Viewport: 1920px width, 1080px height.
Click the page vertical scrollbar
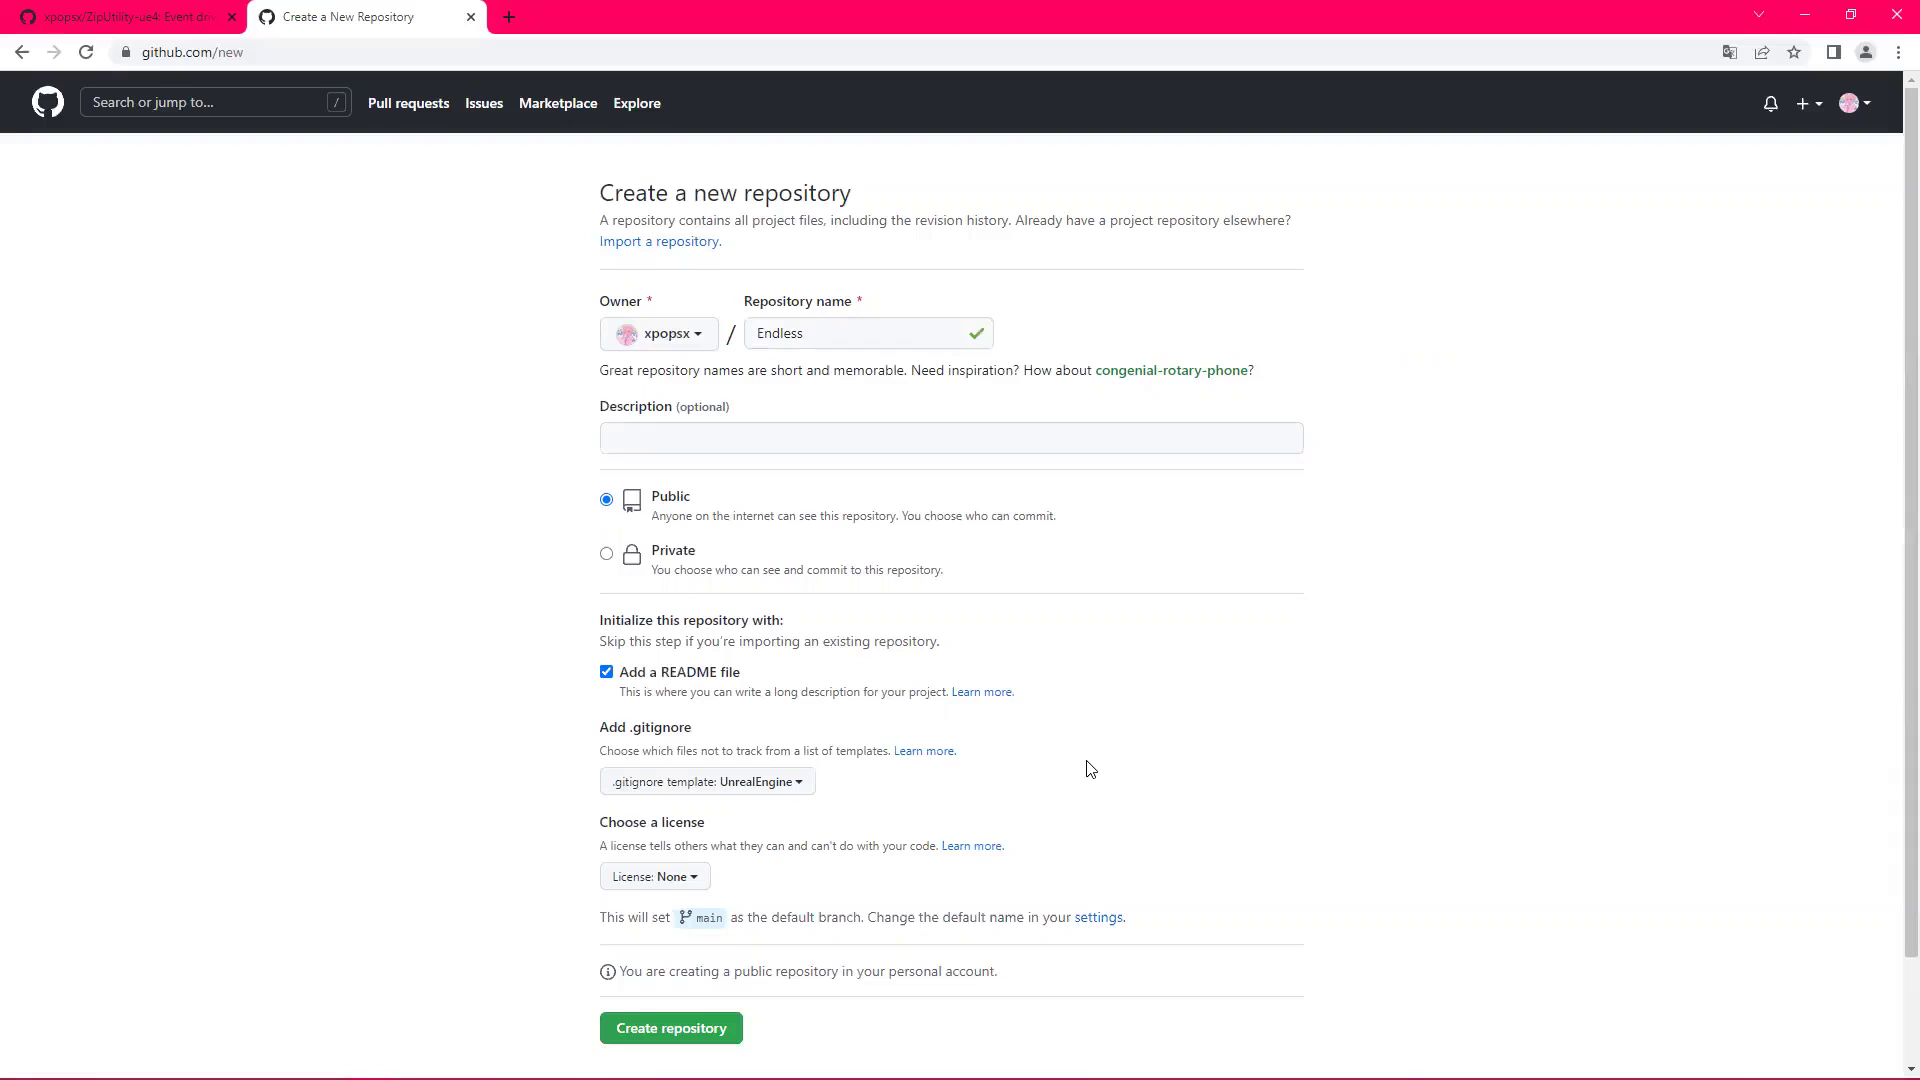(x=1911, y=520)
